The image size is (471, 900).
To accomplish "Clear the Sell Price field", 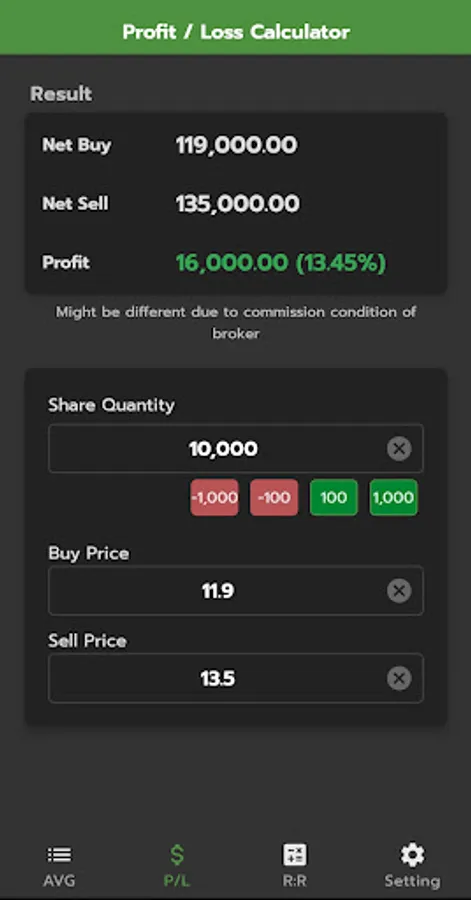I will coord(399,678).
